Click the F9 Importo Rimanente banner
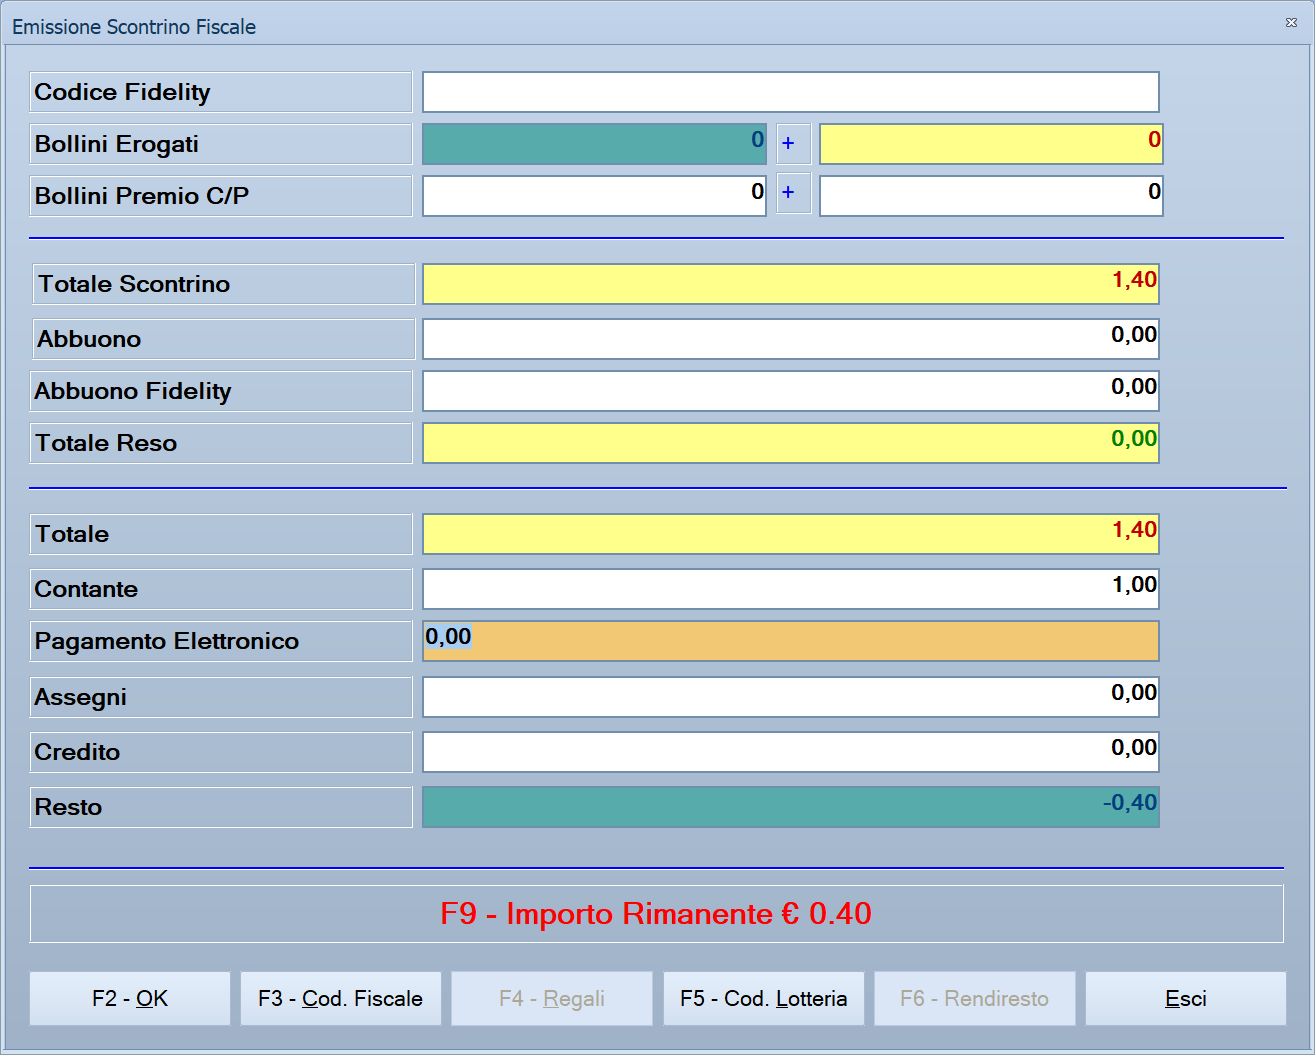This screenshot has width=1315, height=1055. click(x=657, y=914)
